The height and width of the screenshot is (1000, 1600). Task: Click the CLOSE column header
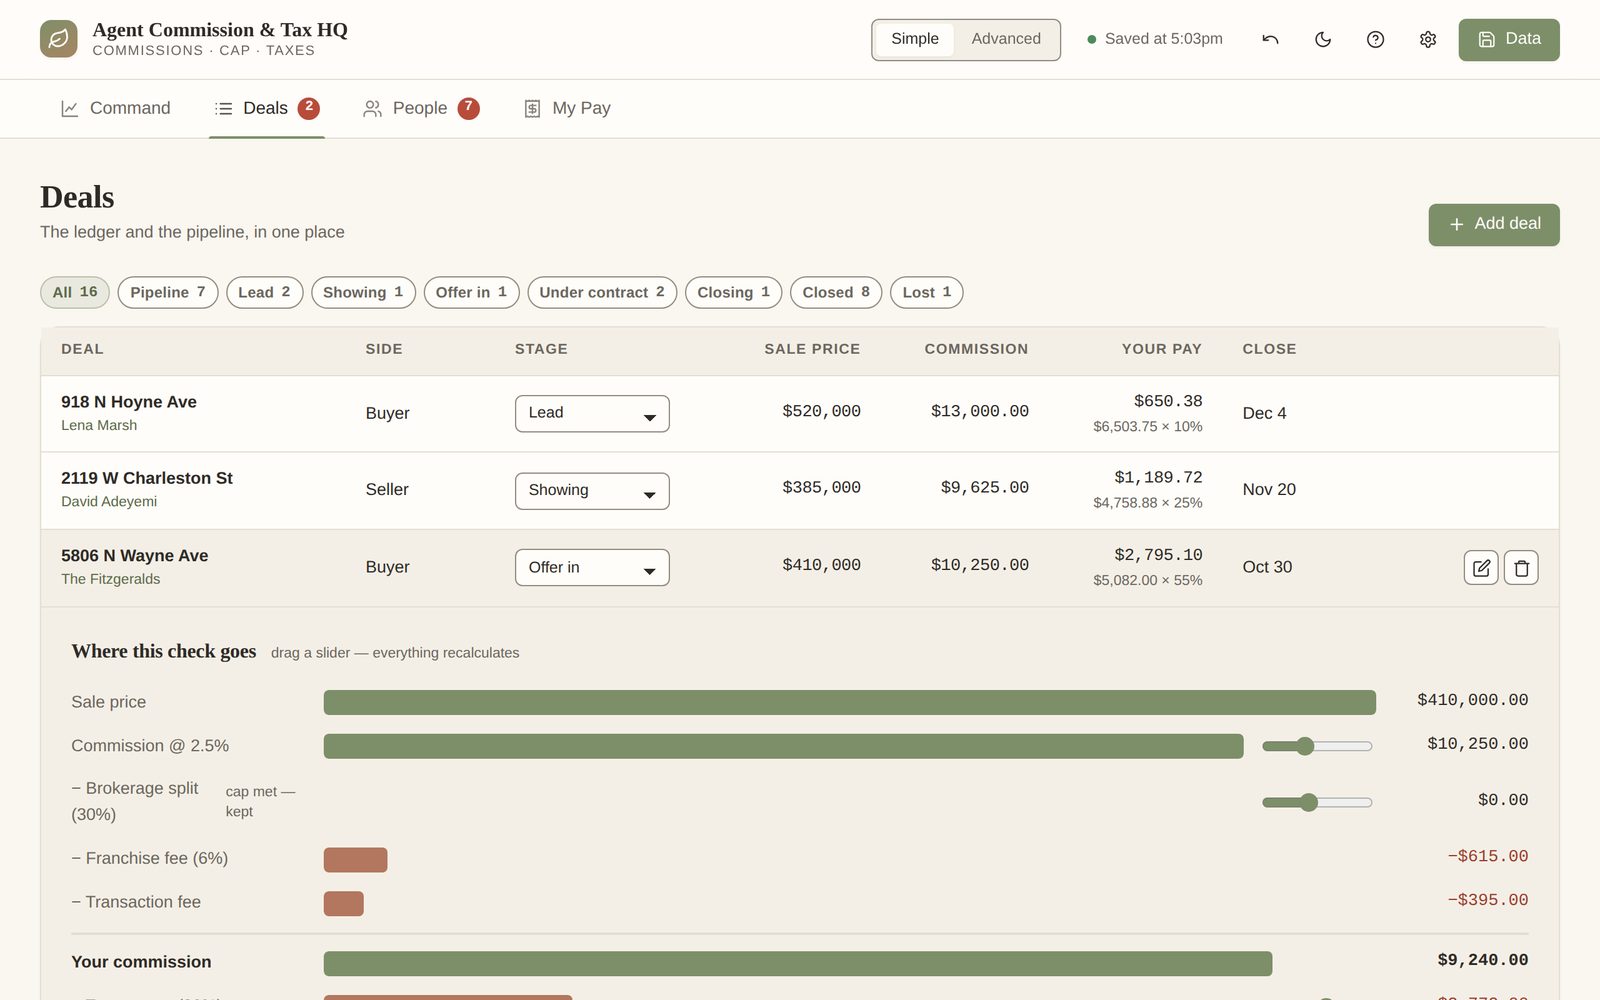[x=1269, y=349]
